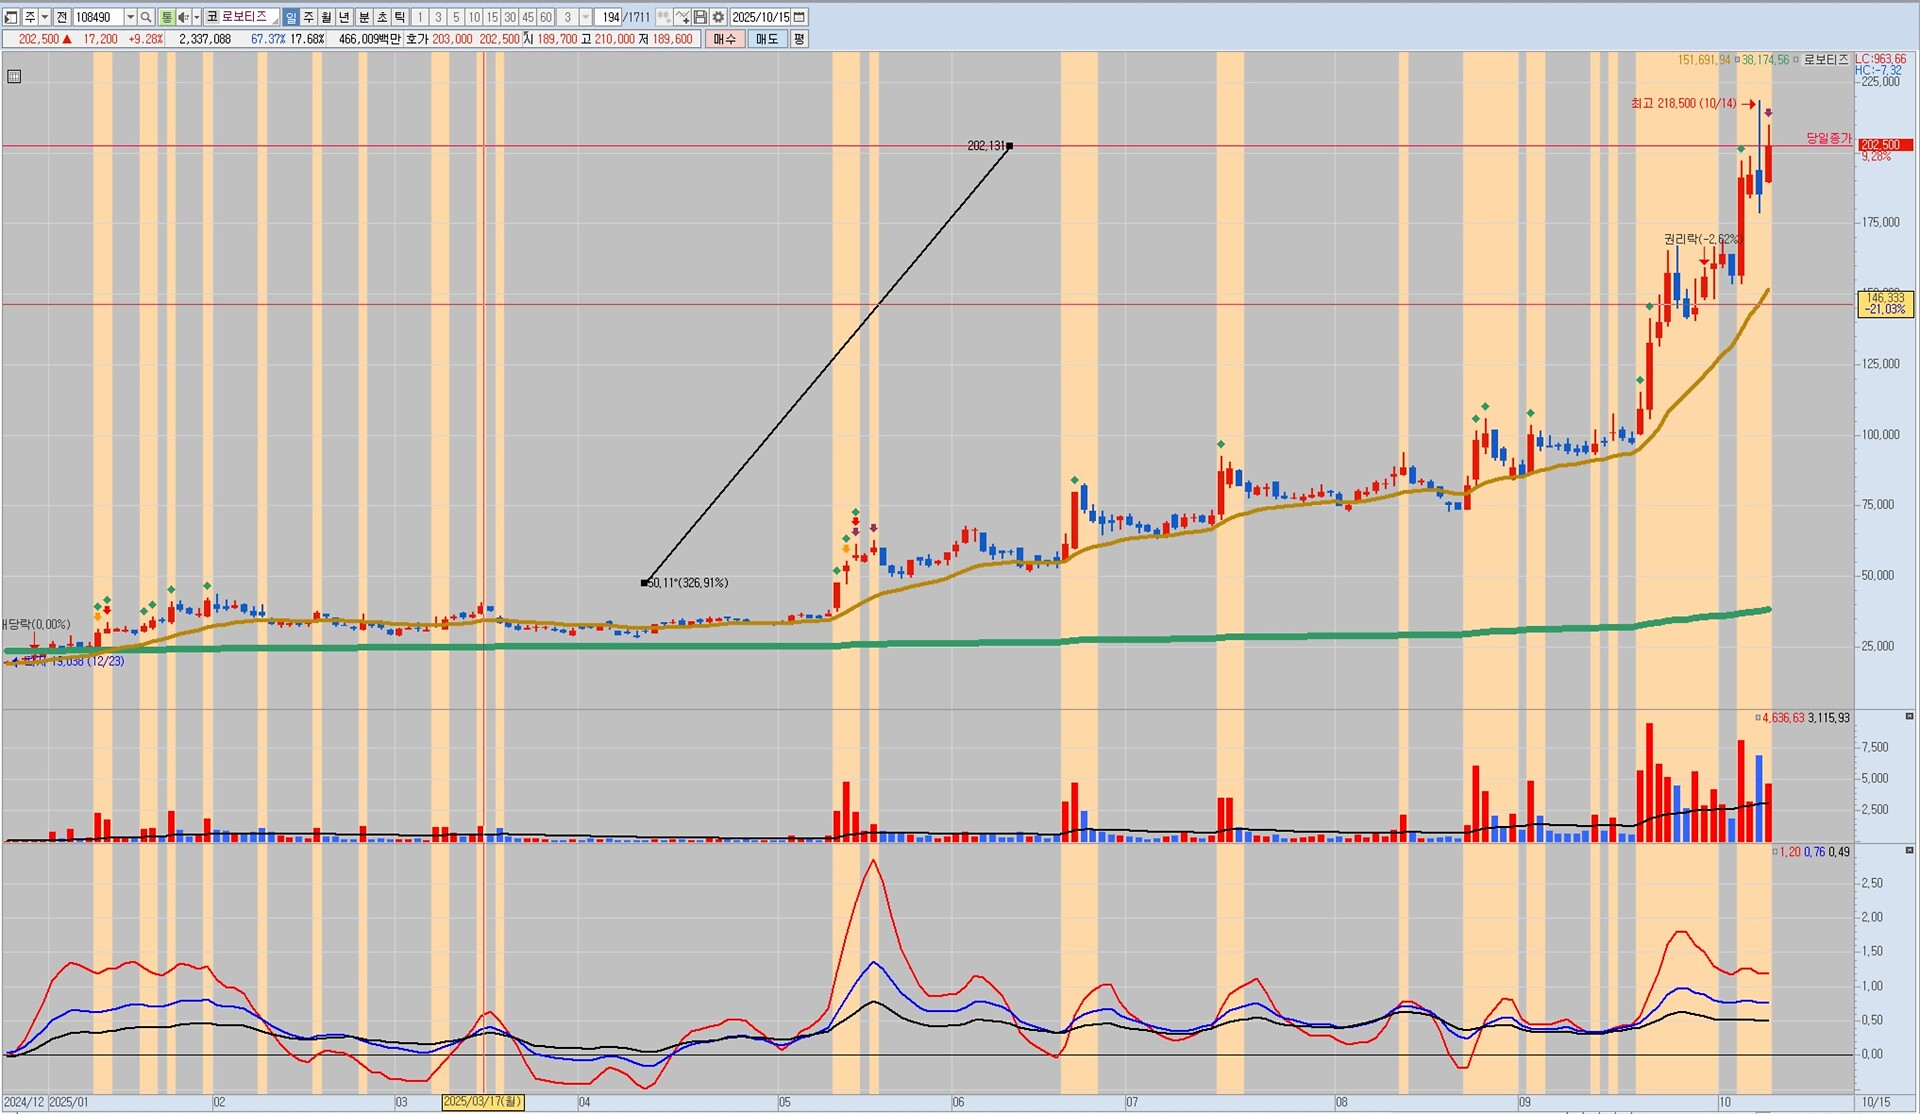Select the 틱 tick chart tab
1920x1114 pixels.
click(x=399, y=17)
